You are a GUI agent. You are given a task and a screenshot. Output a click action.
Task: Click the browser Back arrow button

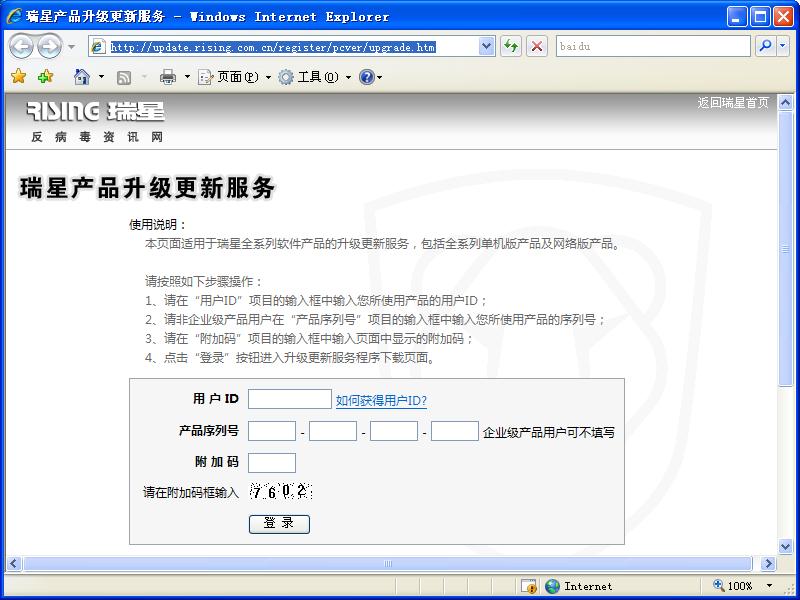21,46
